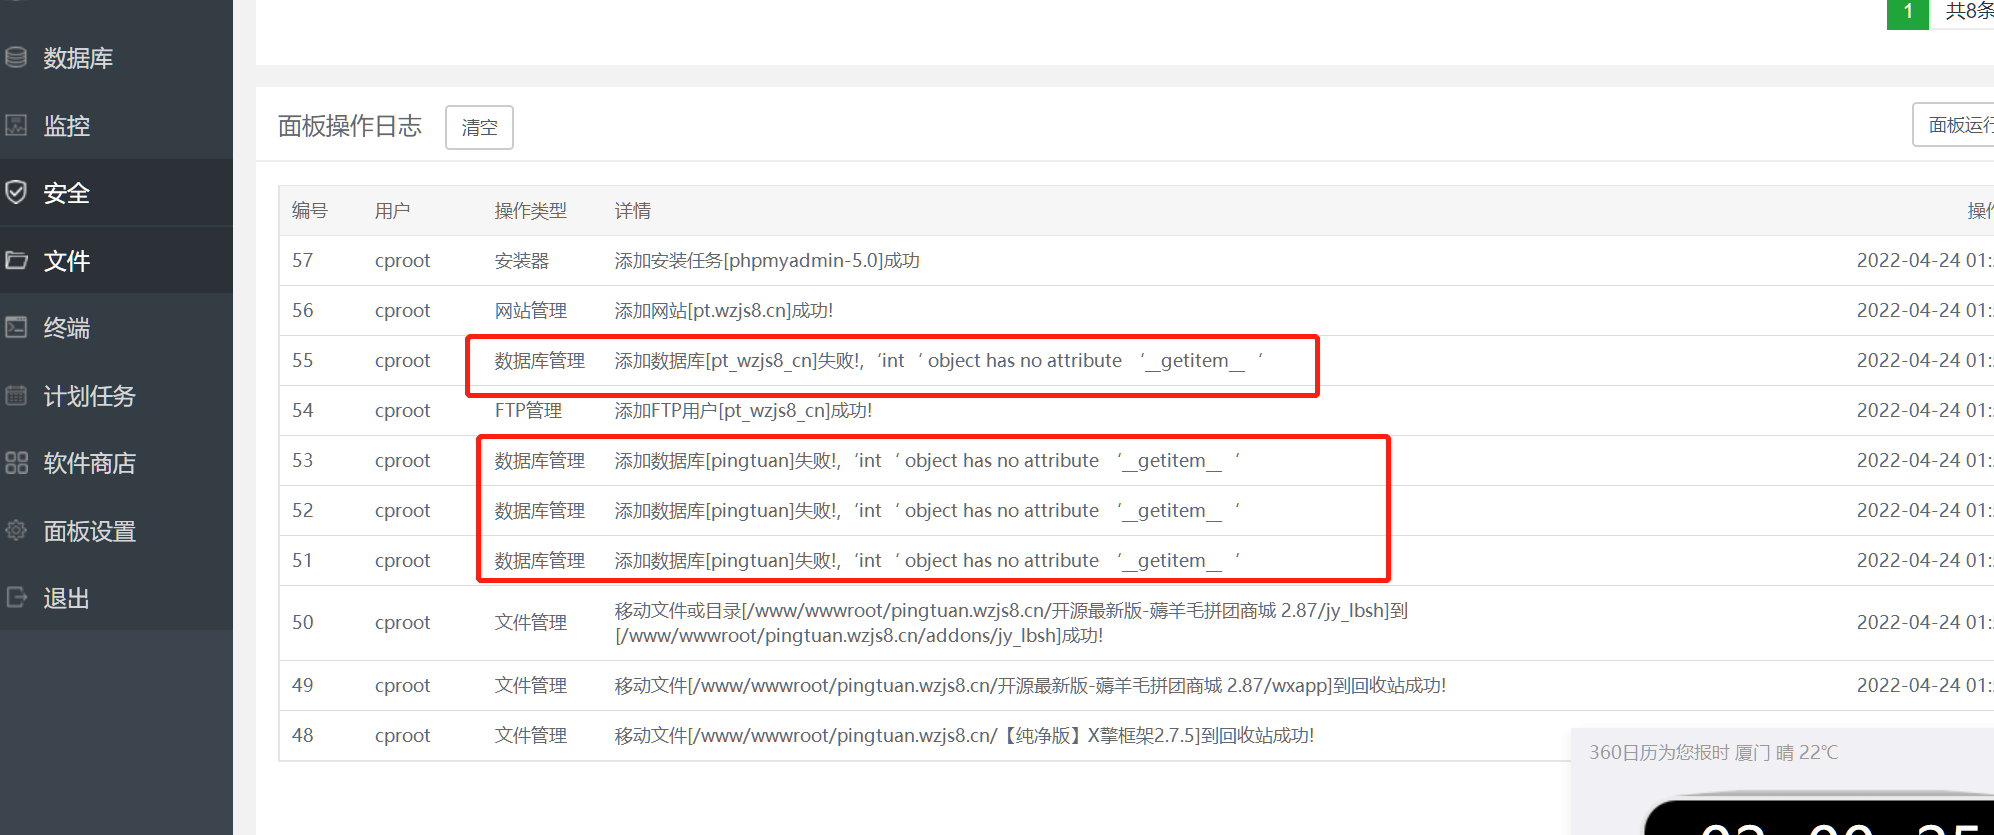Click the software store grid icon
This screenshot has height=835, width=1994.
click(16, 463)
